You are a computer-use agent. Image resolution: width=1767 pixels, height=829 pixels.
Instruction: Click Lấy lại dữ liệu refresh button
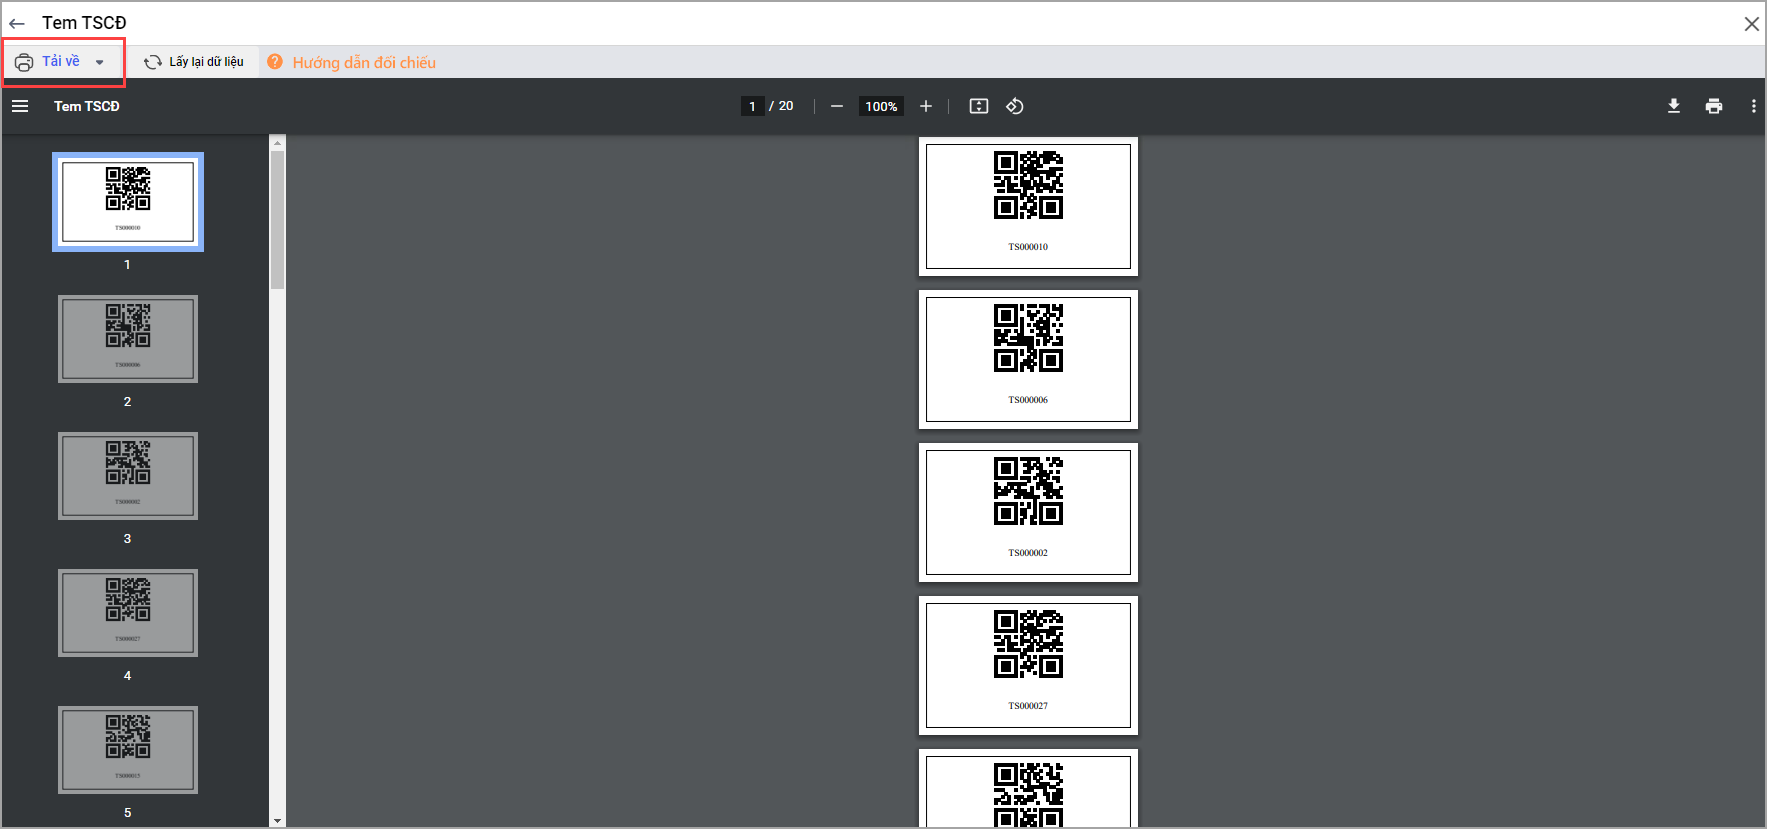click(x=194, y=62)
